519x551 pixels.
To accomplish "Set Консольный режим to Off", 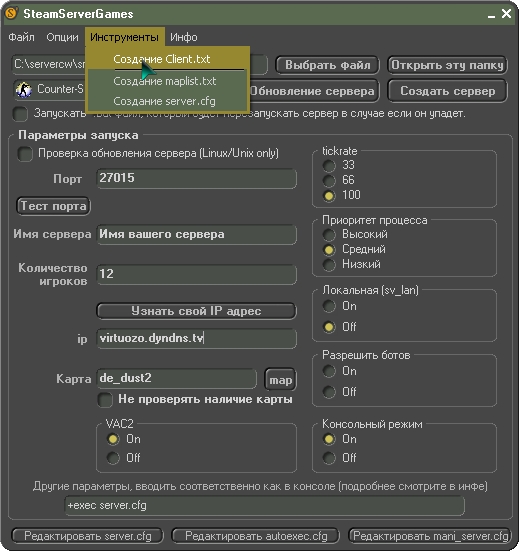I will [329, 458].
